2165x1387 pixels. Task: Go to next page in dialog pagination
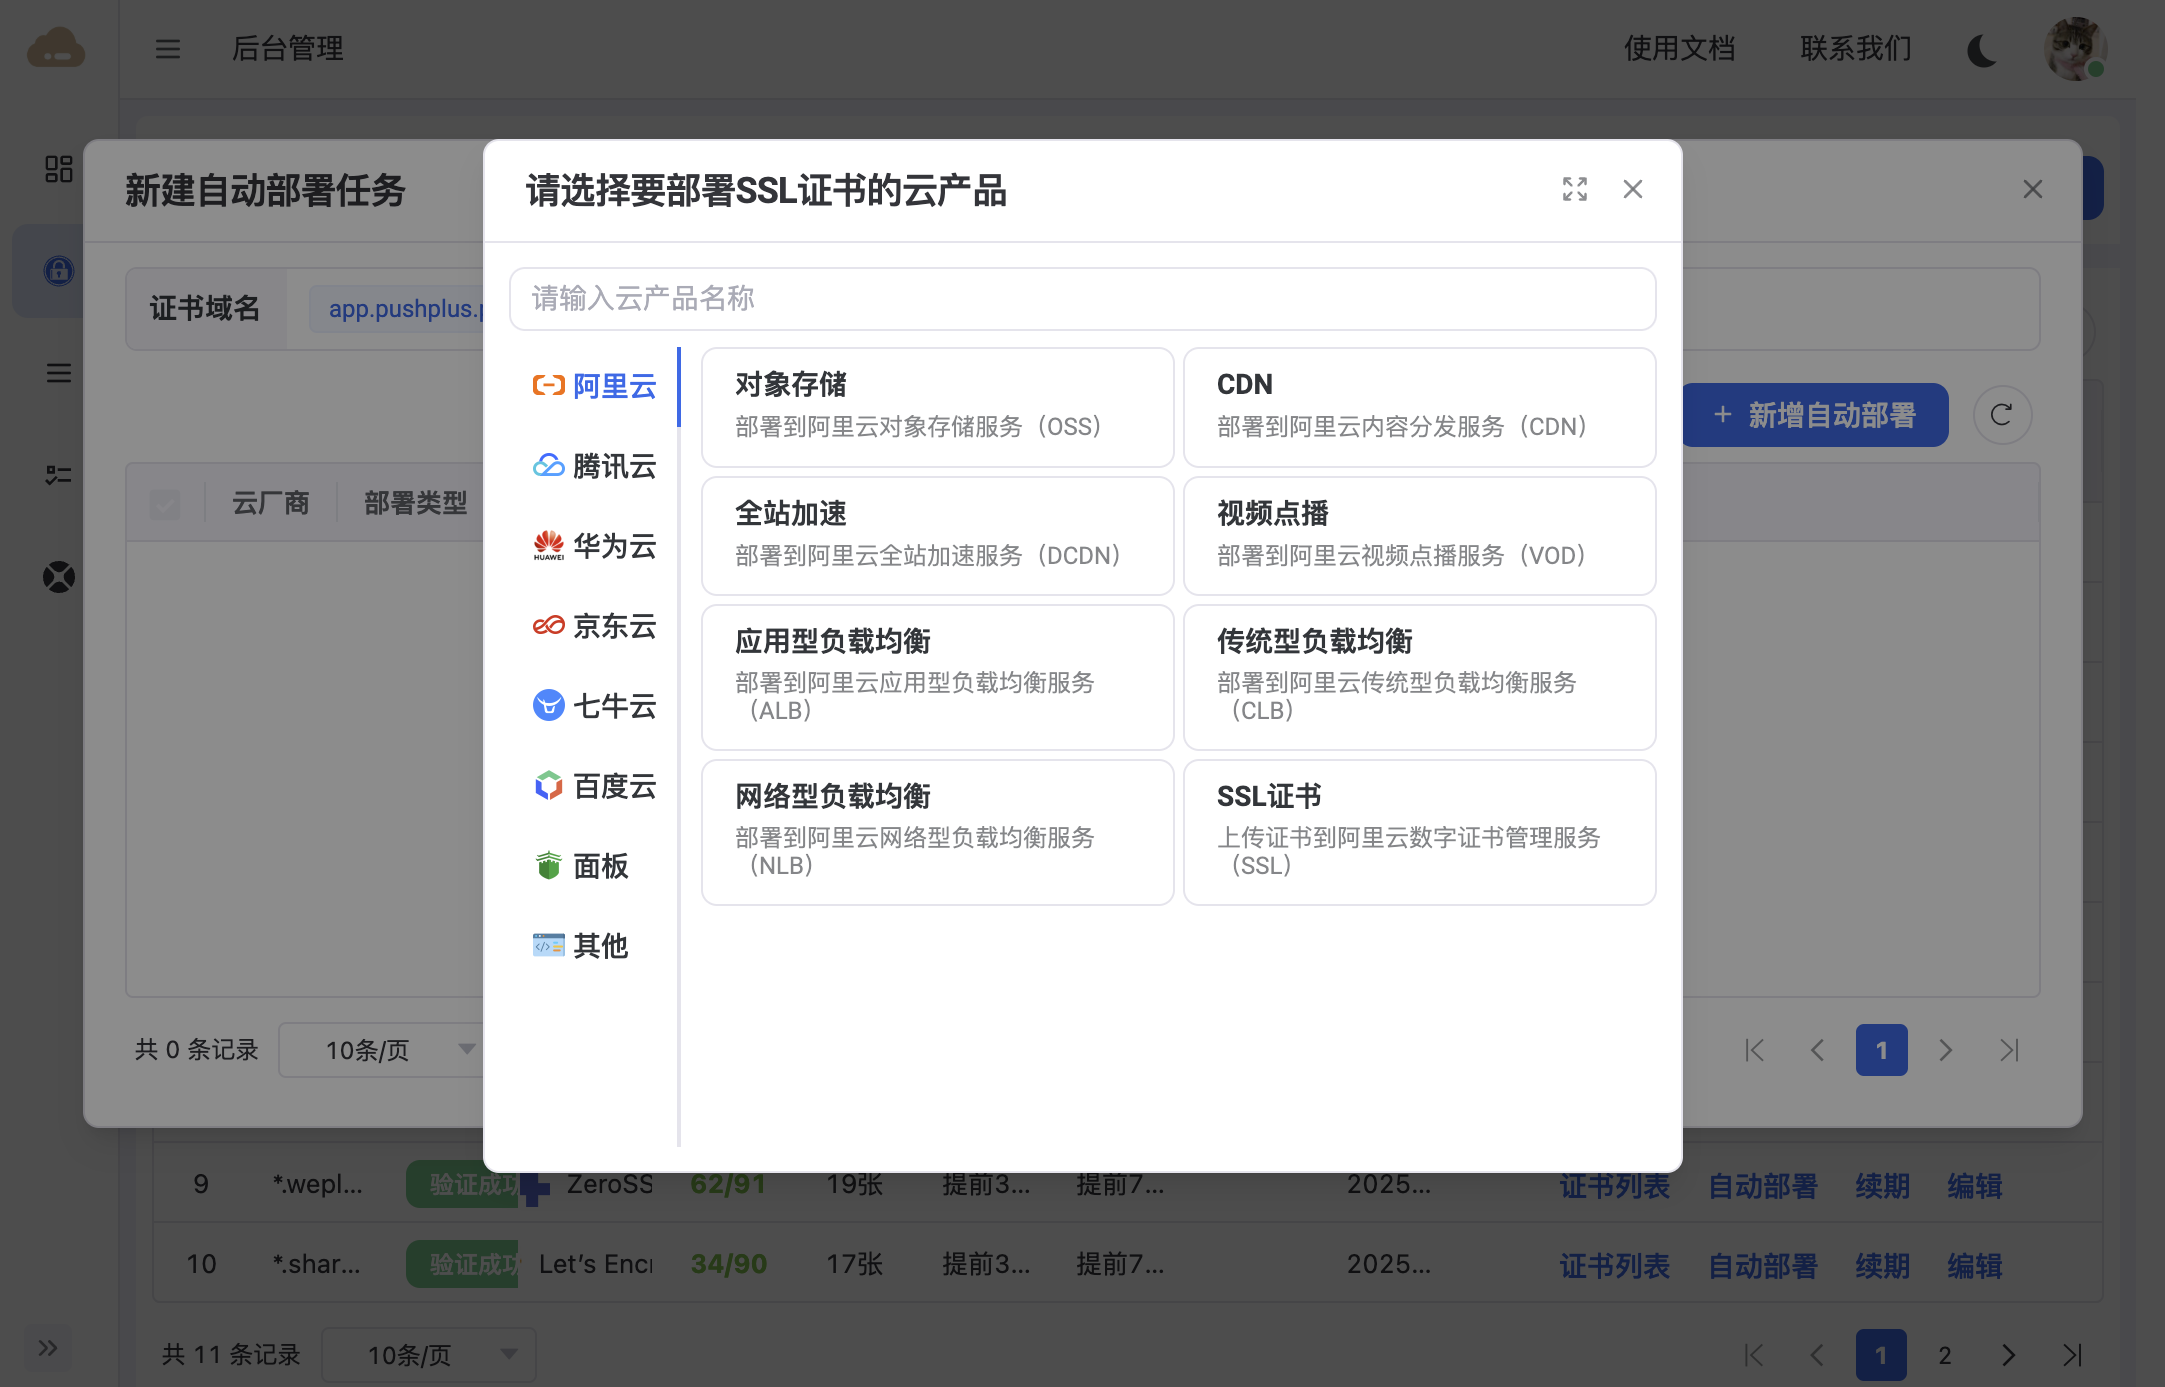(x=1946, y=1050)
